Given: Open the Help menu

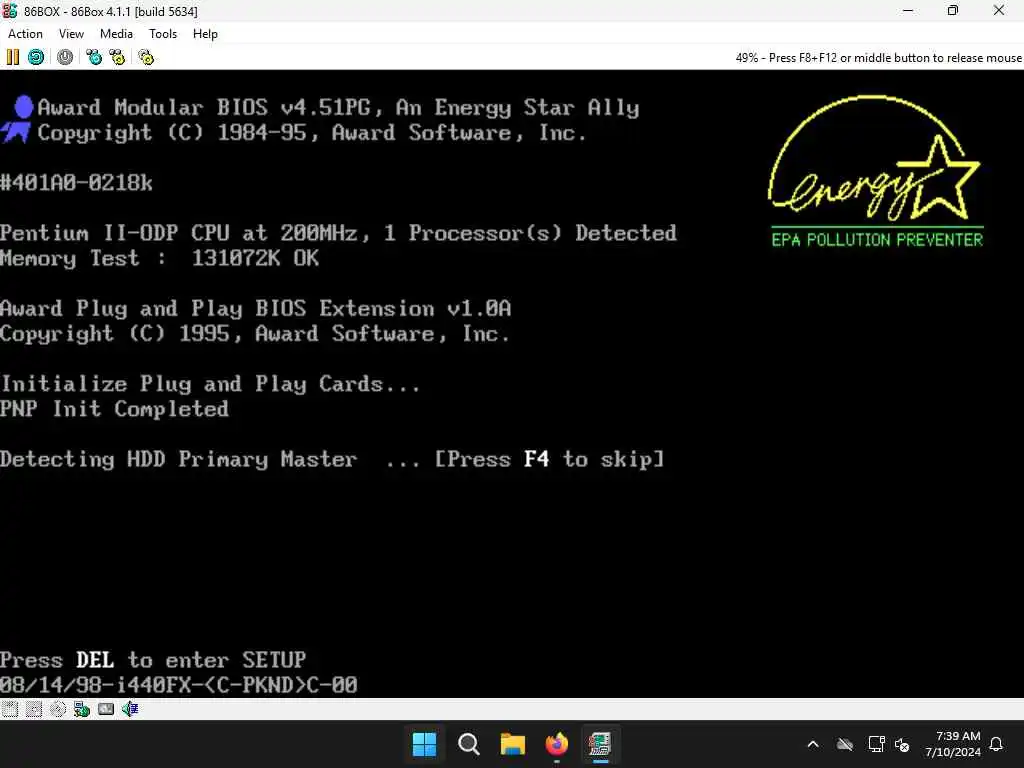Looking at the screenshot, I should pos(205,34).
